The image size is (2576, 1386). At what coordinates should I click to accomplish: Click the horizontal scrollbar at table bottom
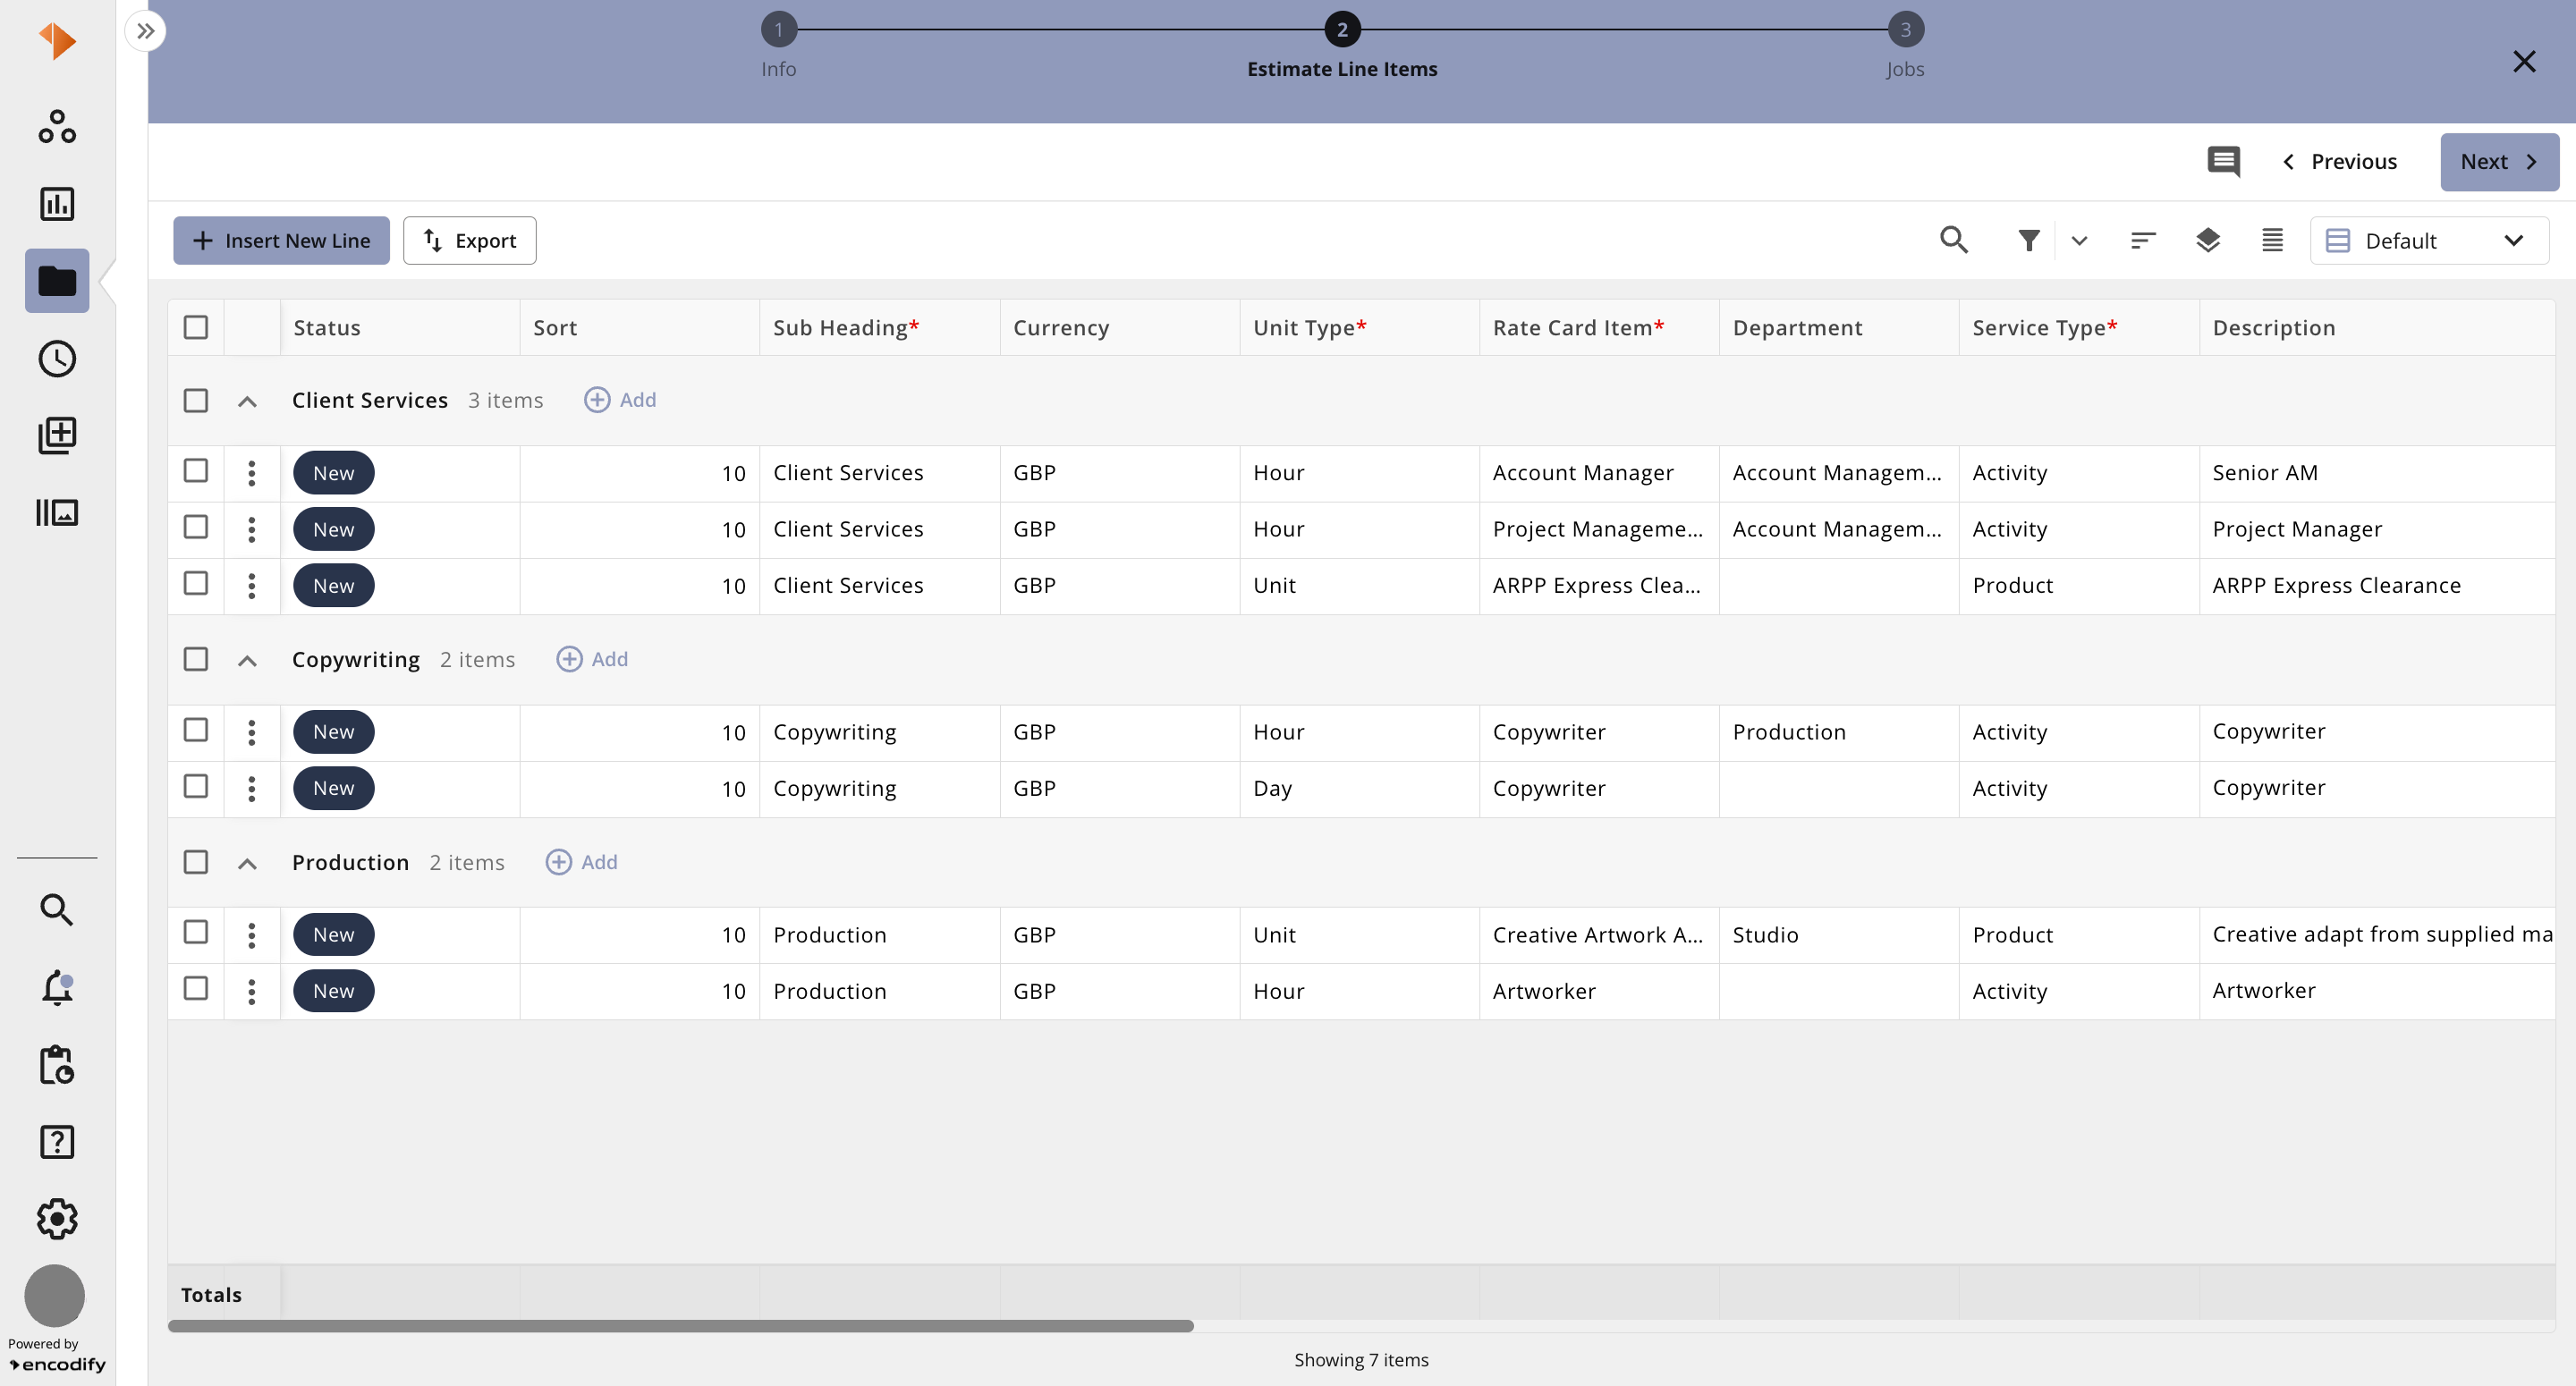click(x=680, y=1326)
